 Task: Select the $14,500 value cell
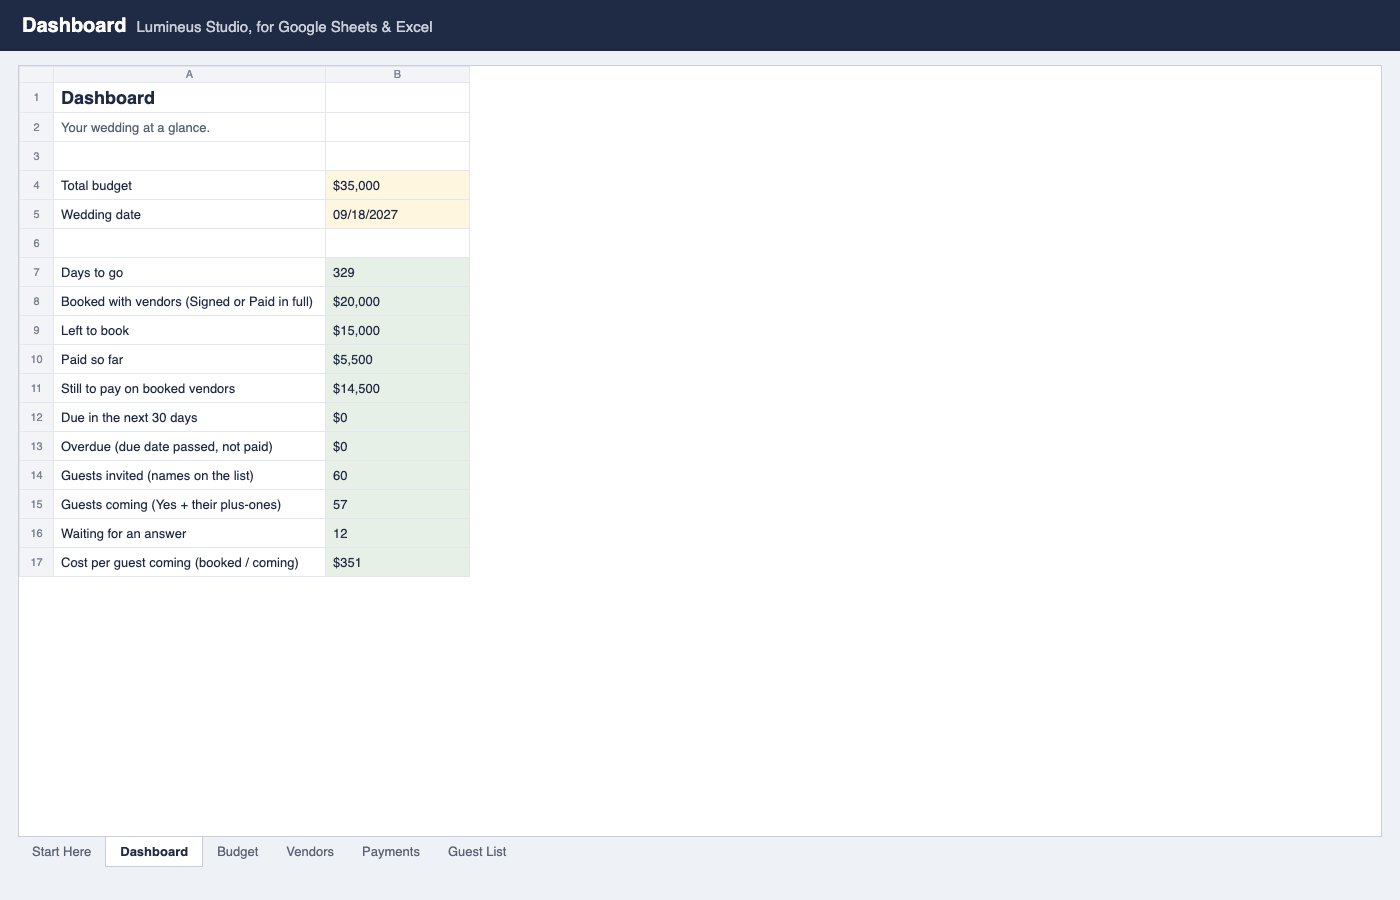point(397,388)
